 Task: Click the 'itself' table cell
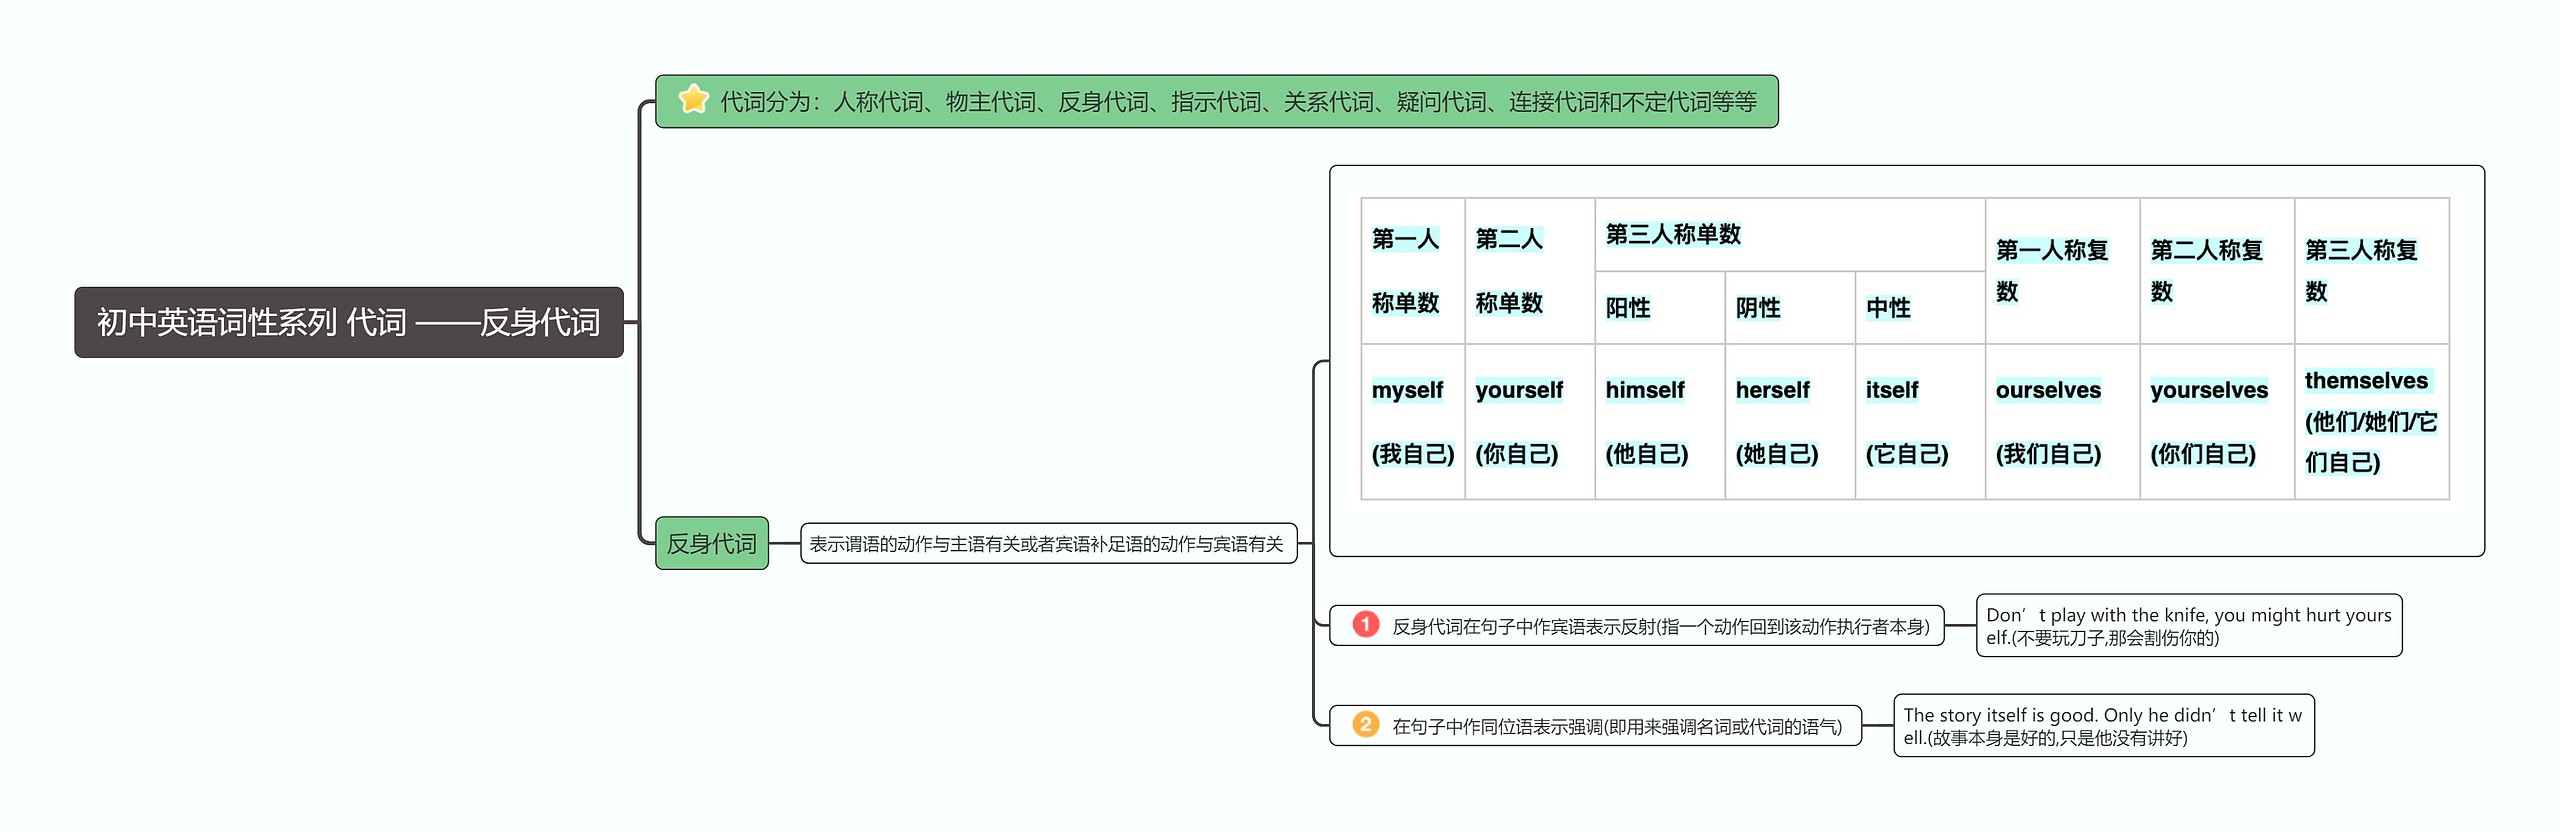[1918, 421]
